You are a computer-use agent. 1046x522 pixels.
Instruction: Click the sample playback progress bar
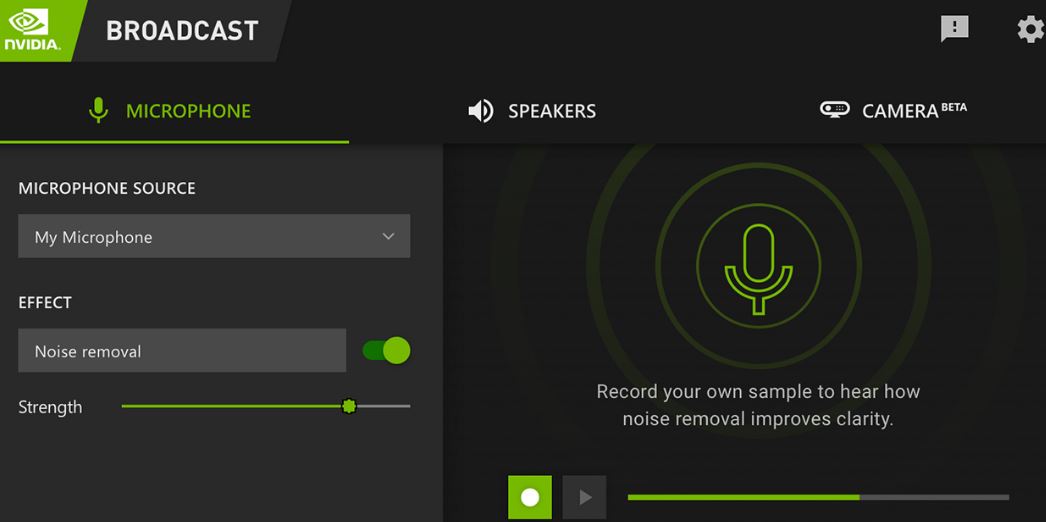pos(818,497)
